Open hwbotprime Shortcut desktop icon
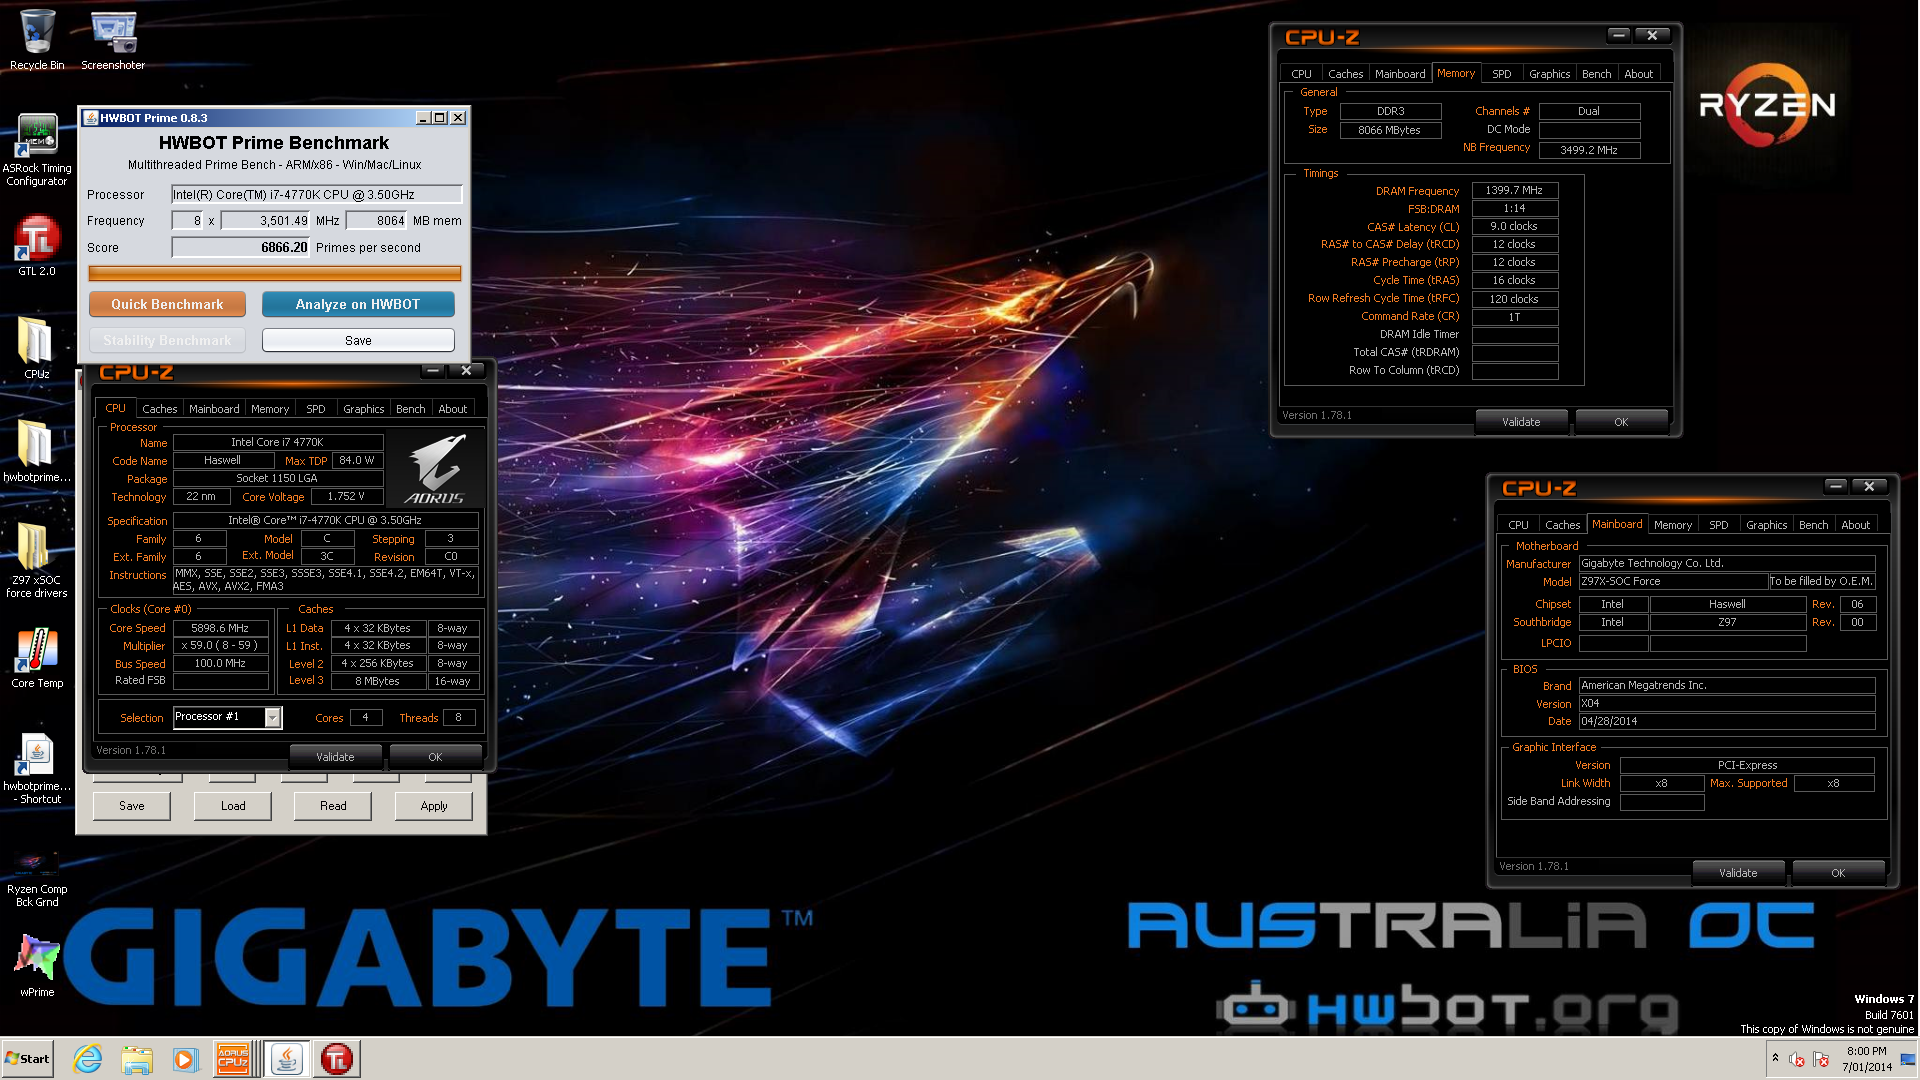The height and width of the screenshot is (1080, 1920). coord(37,768)
